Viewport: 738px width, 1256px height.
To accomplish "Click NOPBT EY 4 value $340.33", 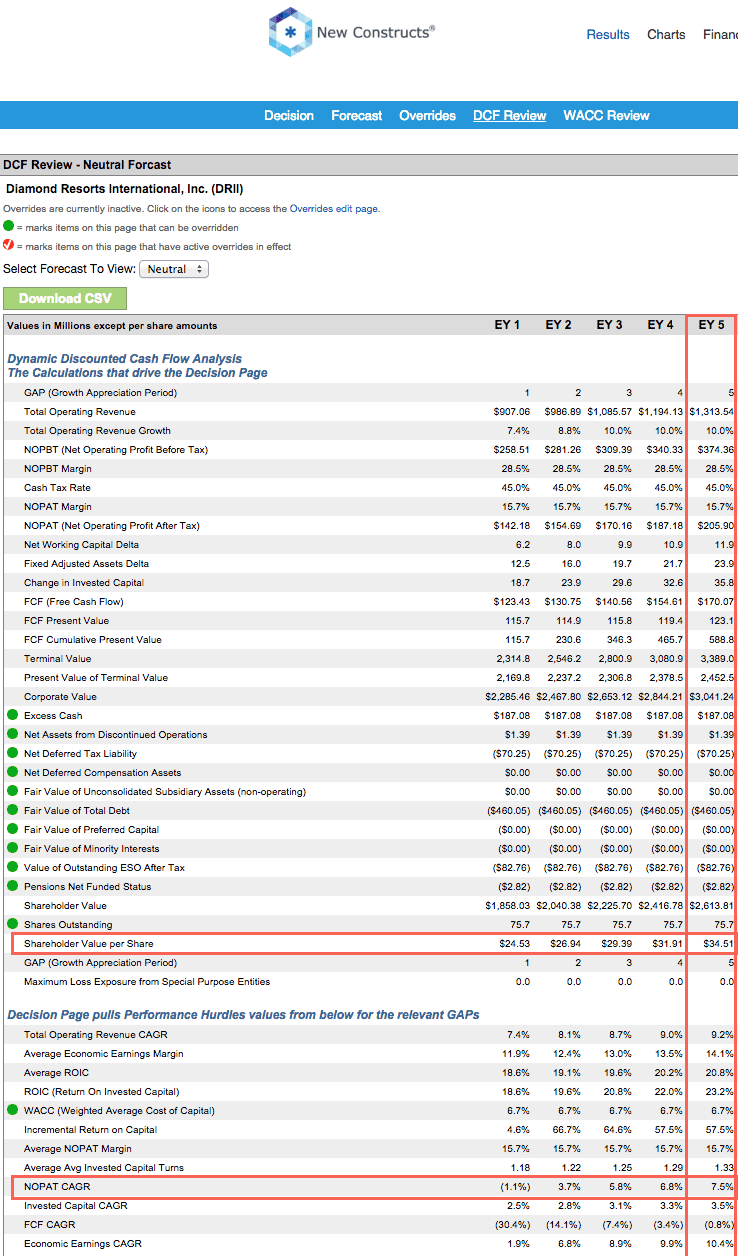I will click(664, 450).
